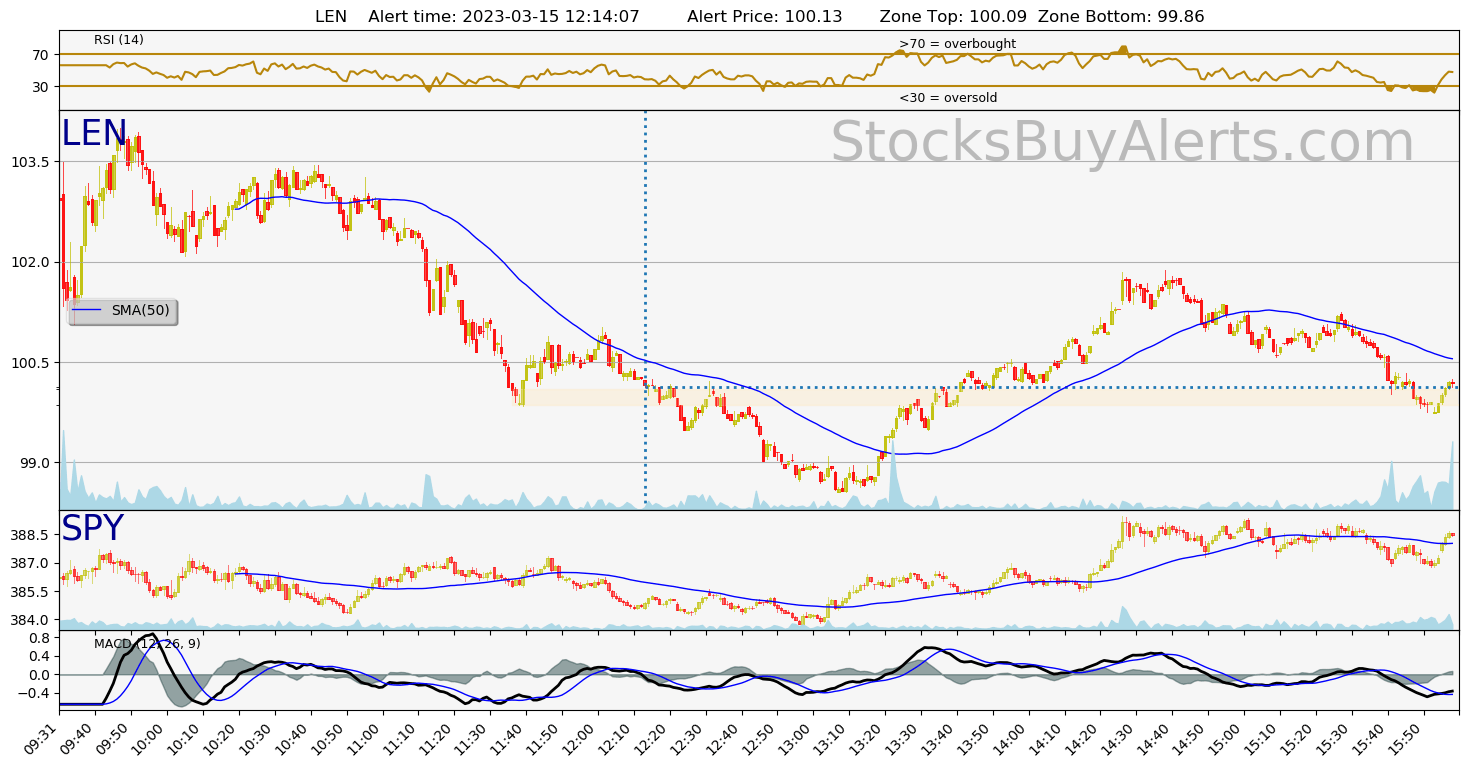Viewport: 1474px width, 768px height.
Task: Click the <30 = oversold annotation
Action: coord(948,98)
